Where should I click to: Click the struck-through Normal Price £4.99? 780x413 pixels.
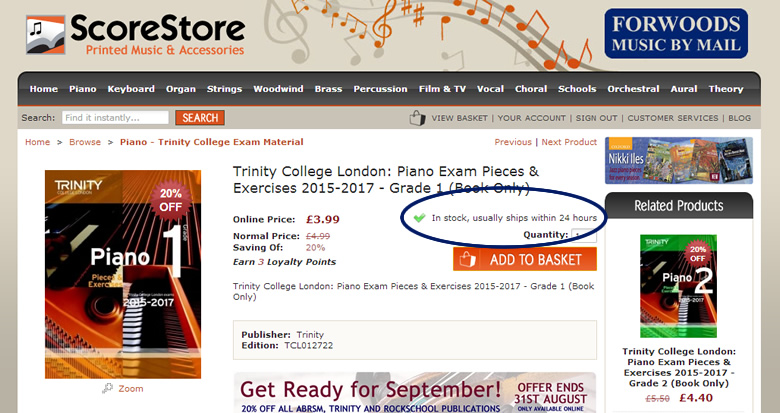click(x=318, y=236)
